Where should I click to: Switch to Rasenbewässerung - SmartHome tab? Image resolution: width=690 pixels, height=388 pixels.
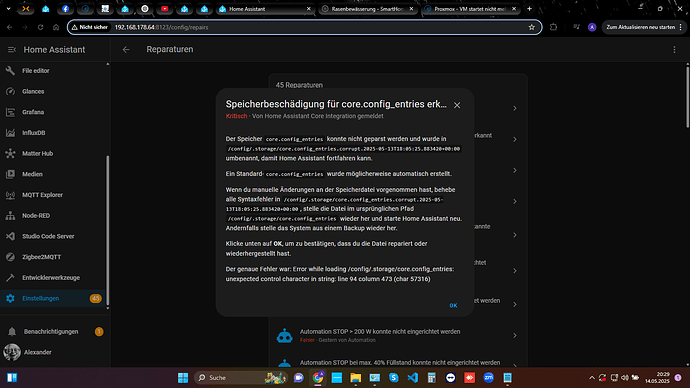point(367,9)
